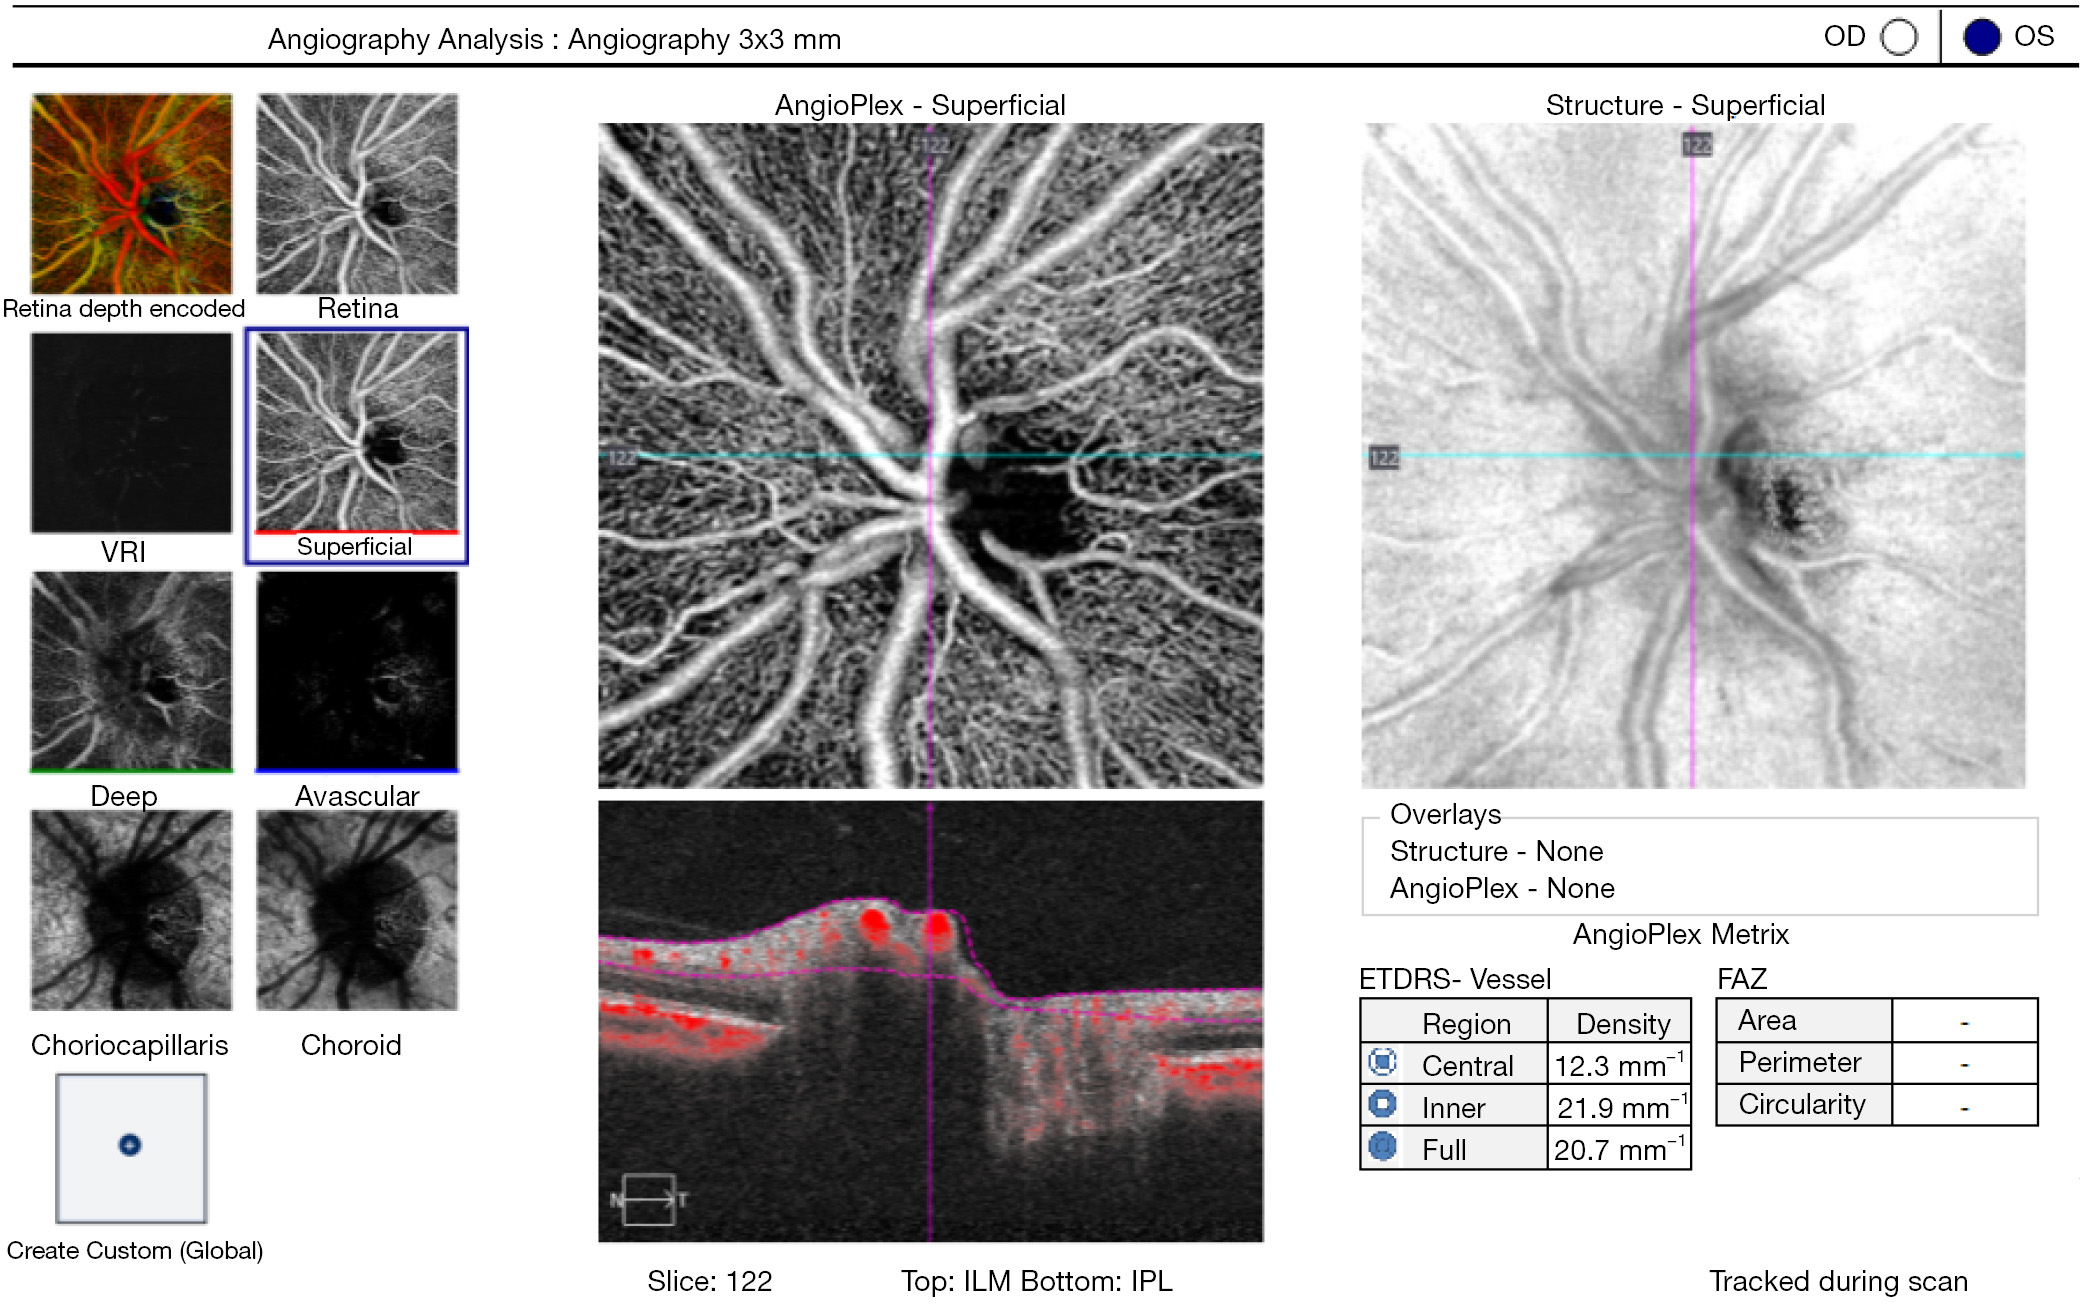Image resolution: width=2080 pixels, height=1304 pixels.
Task: Click the AngioPlex - None overlay option
Action: (x=1502, y=888)
